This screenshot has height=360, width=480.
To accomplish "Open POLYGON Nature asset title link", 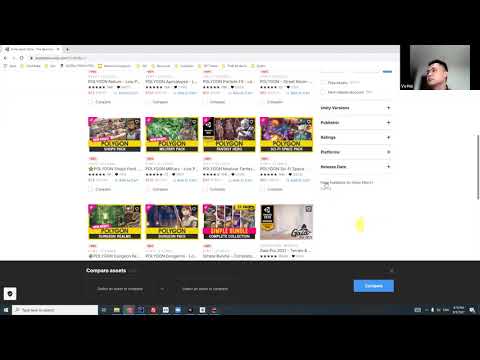I will click(114, 82).
